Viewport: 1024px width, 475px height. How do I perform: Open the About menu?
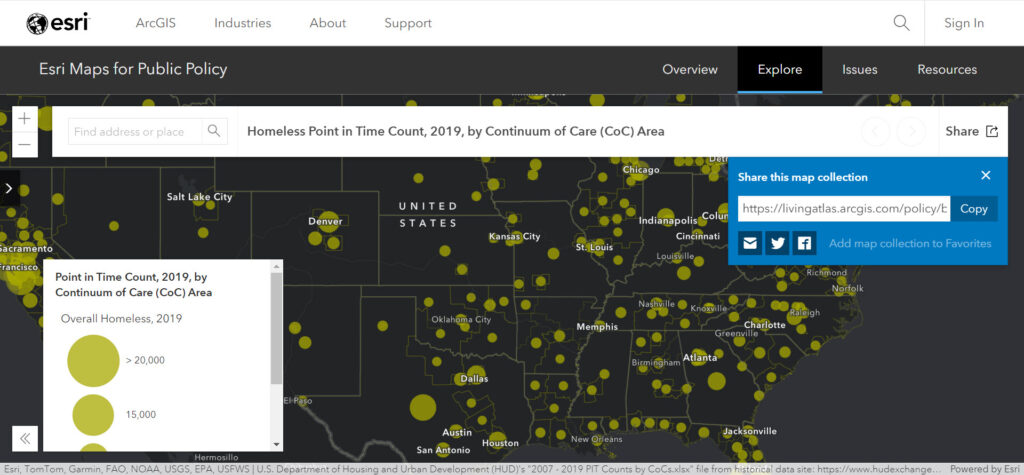[327, 23]
